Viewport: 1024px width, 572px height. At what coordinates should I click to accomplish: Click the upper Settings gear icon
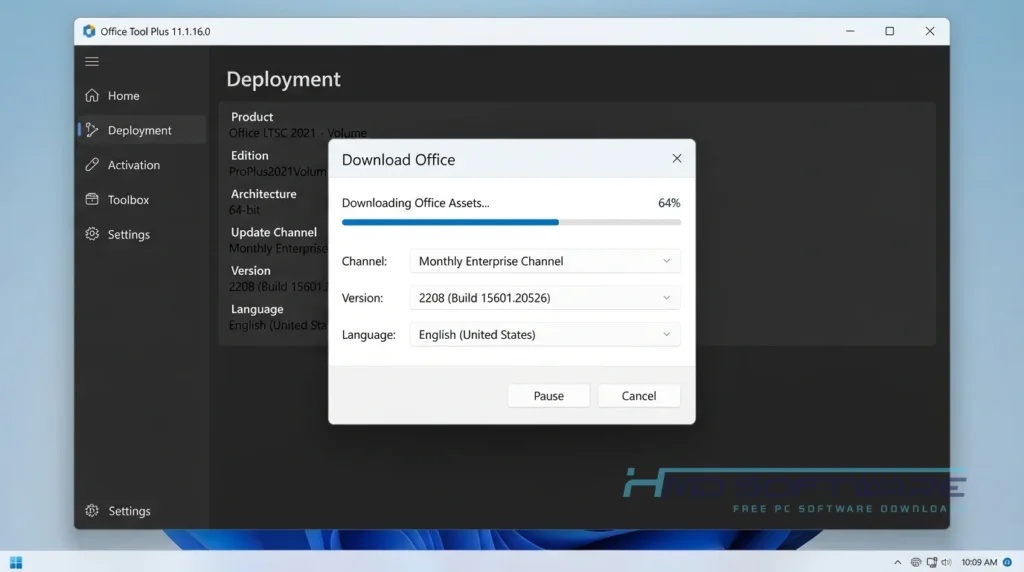pyautogui.click(x=92, y=234)
